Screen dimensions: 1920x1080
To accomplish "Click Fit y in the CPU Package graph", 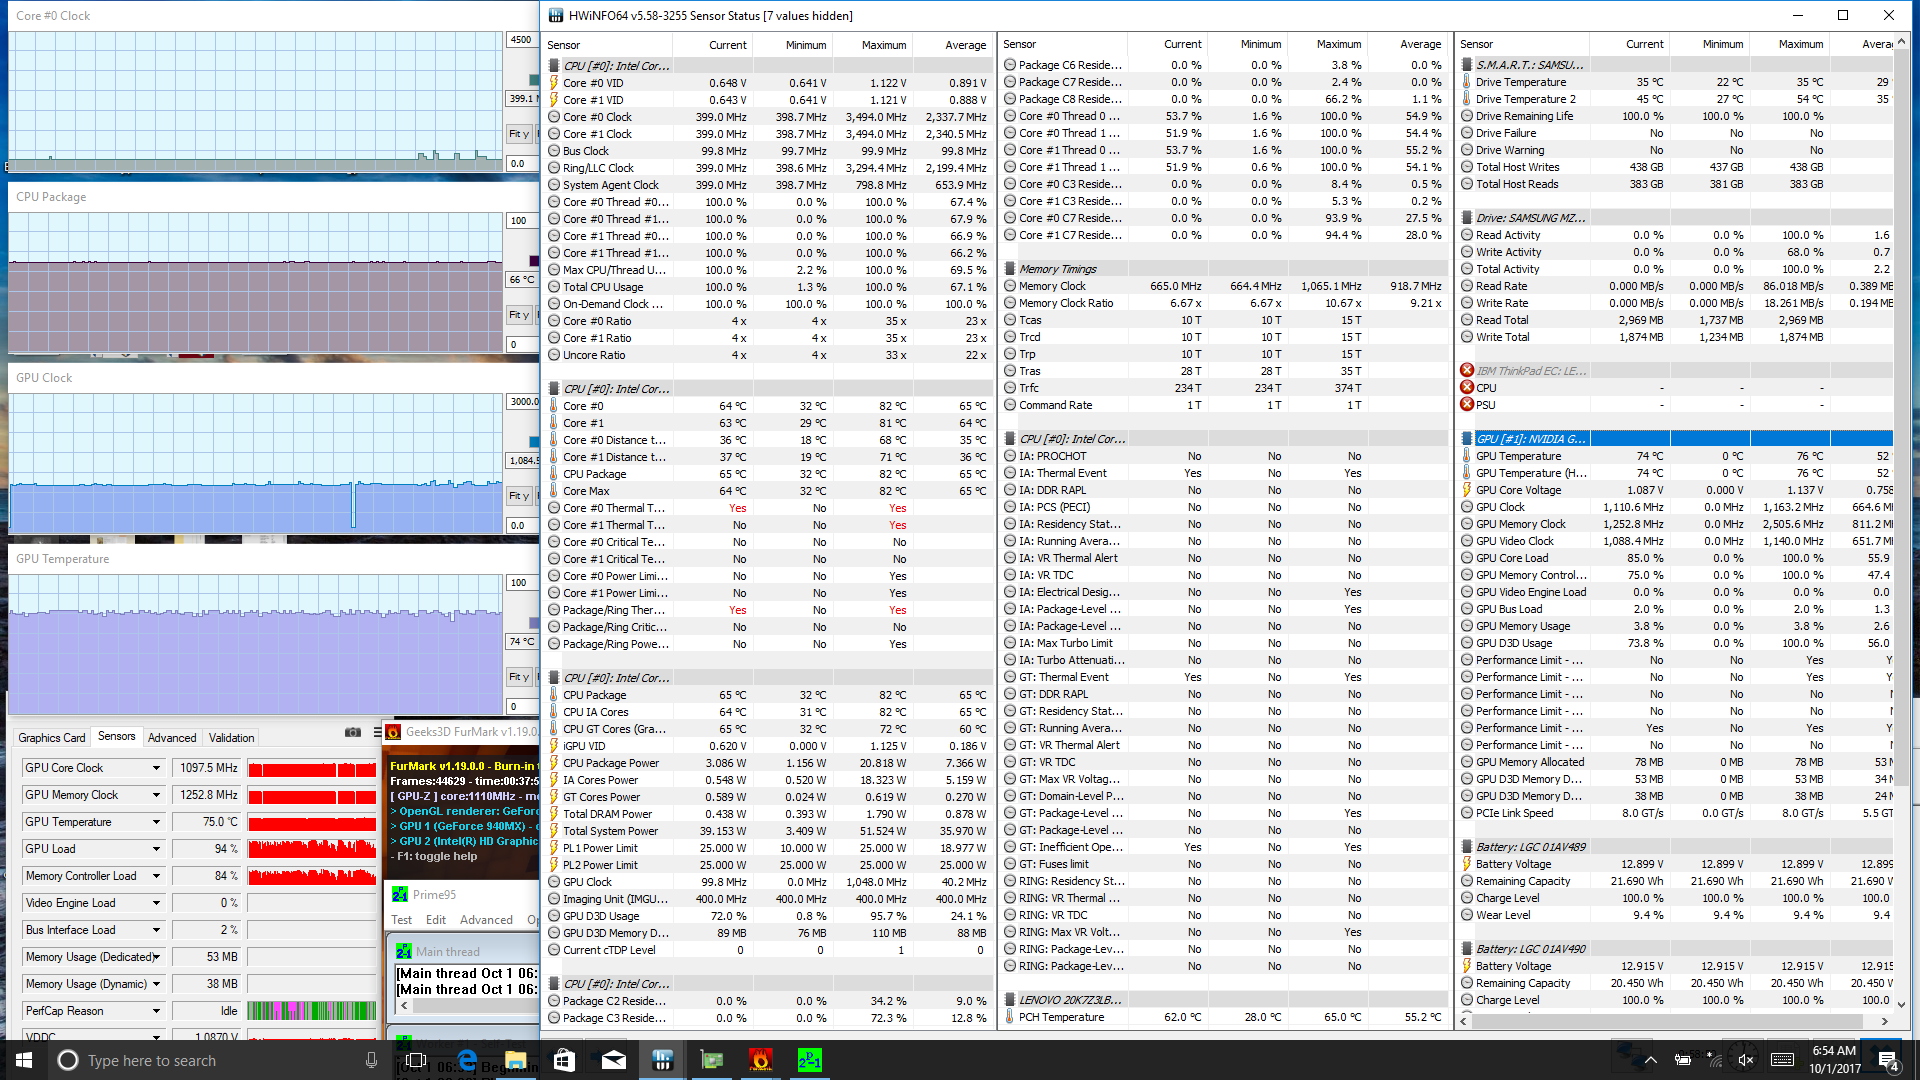I will click(x=519, y=315).
